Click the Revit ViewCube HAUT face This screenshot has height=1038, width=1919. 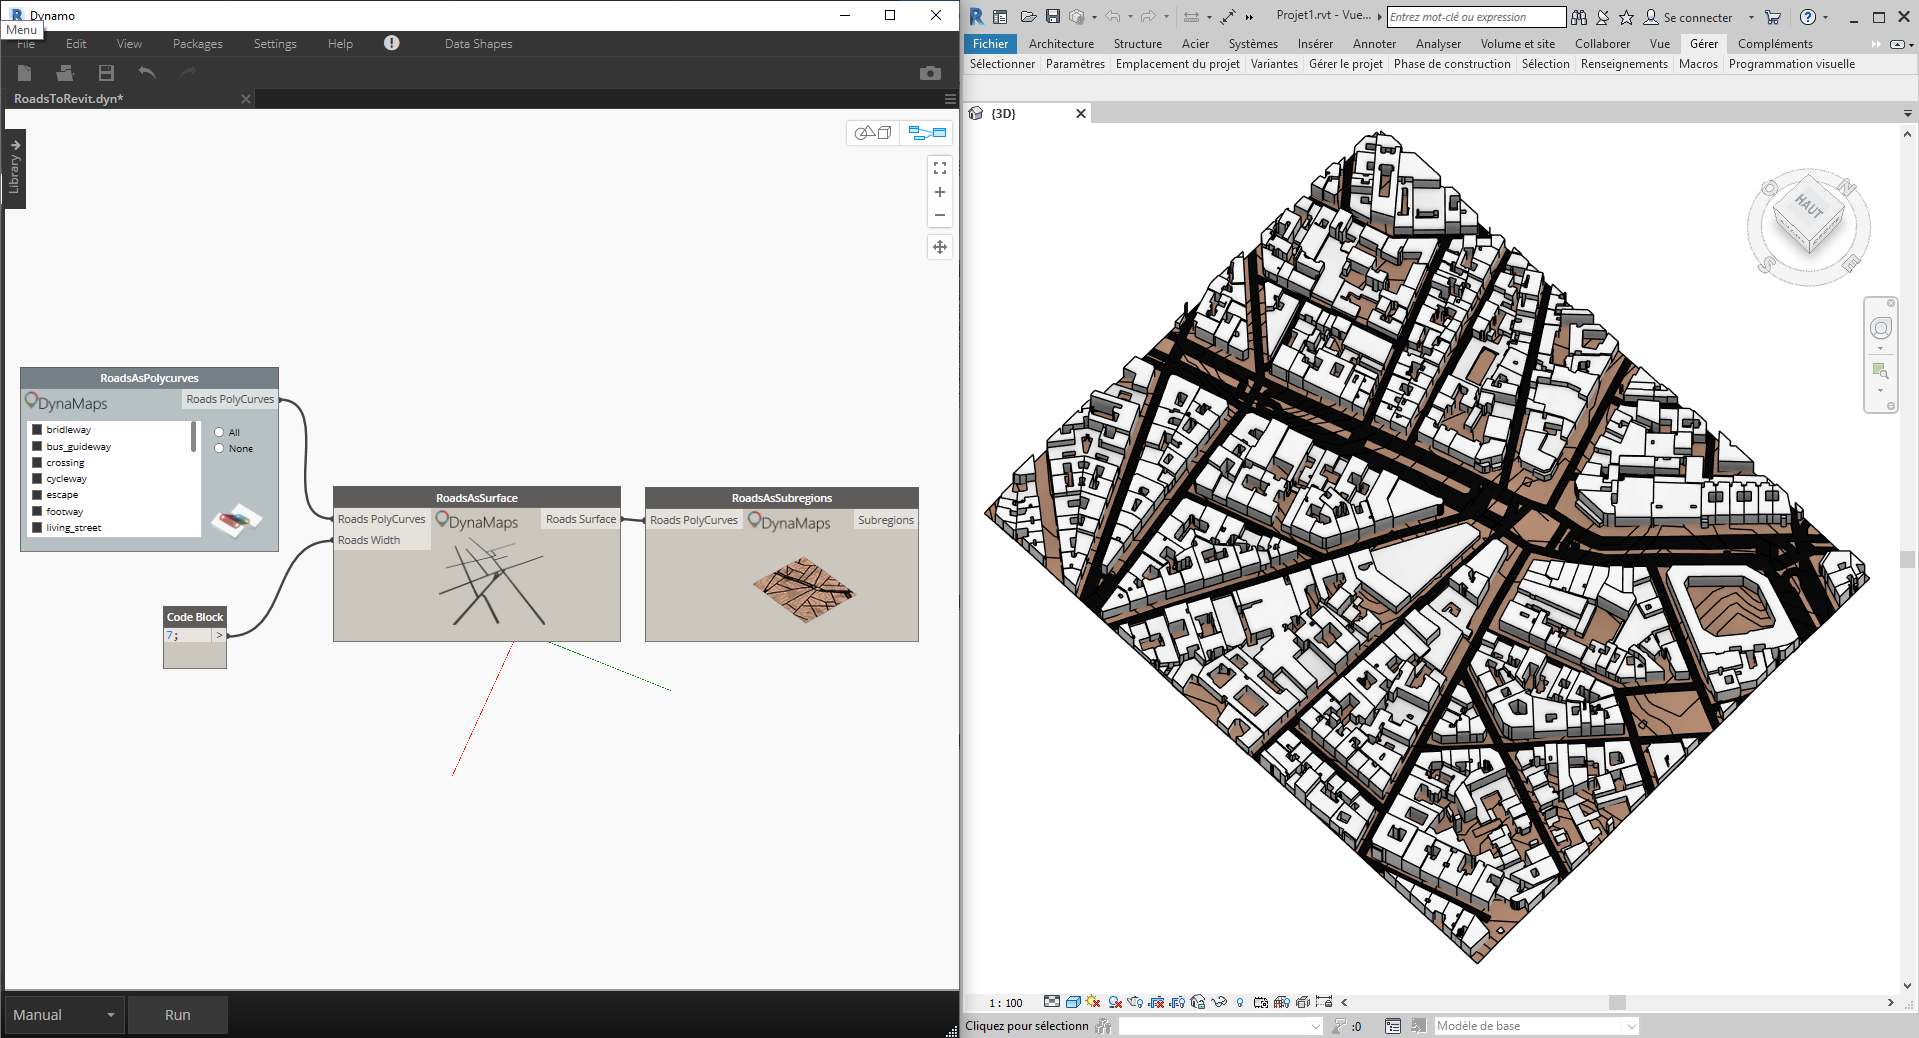(x=1809, y=207)
